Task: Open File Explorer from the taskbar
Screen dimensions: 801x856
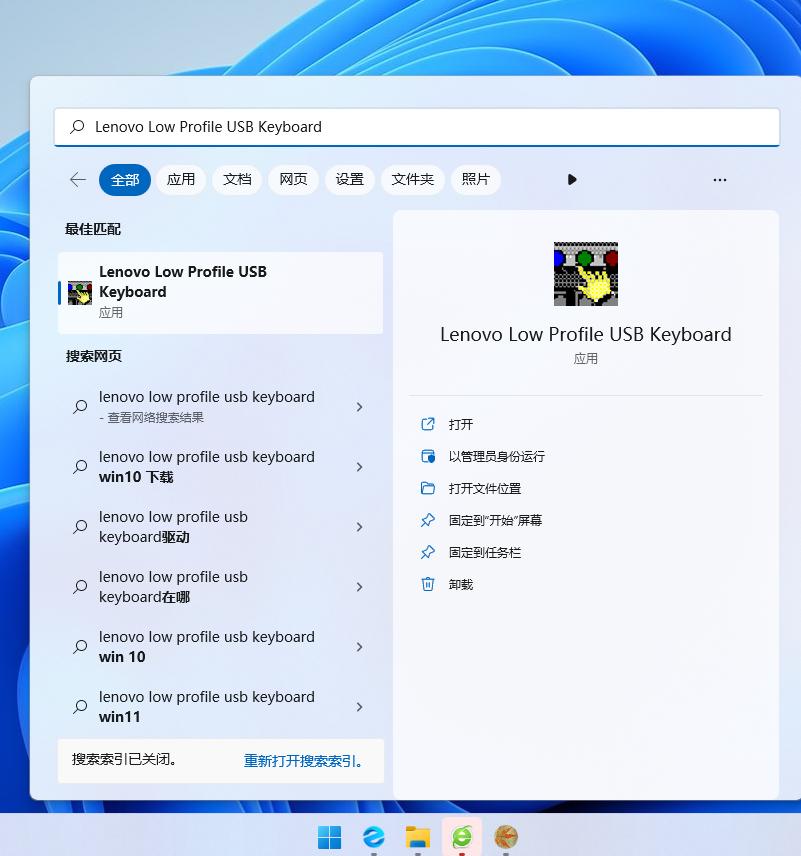Action: tap(418, 837)
